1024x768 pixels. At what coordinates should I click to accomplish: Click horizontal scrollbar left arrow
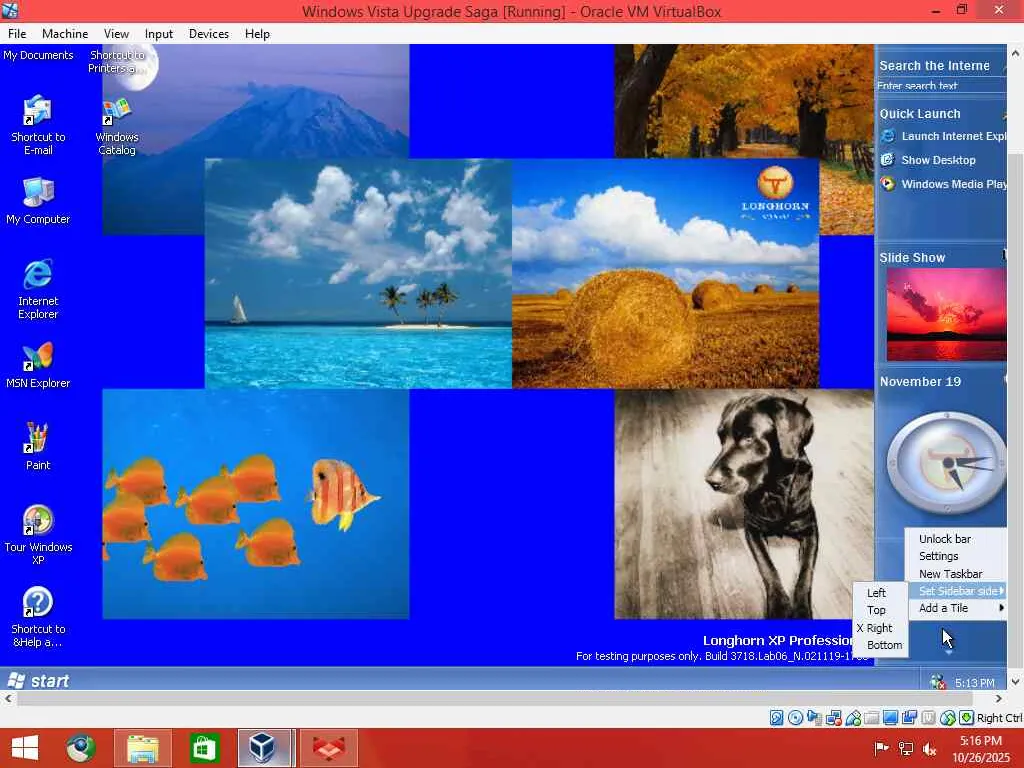(8, 698)
